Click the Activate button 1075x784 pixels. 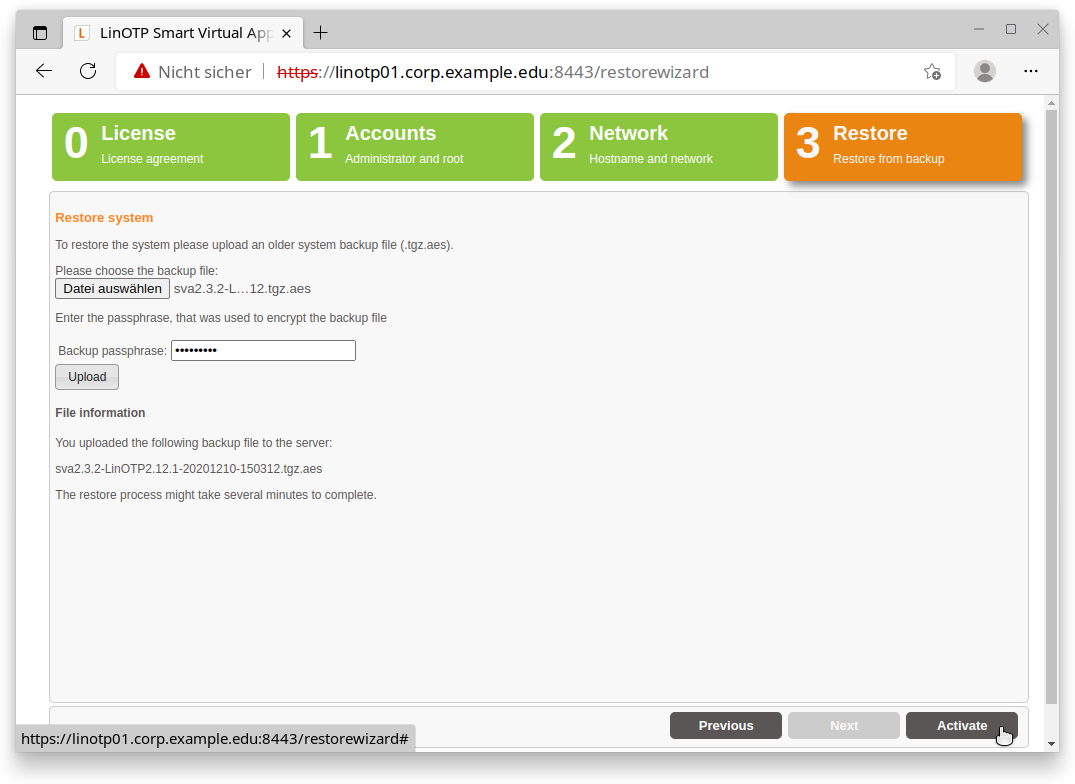pyautogui.click(x=961, y=726)
